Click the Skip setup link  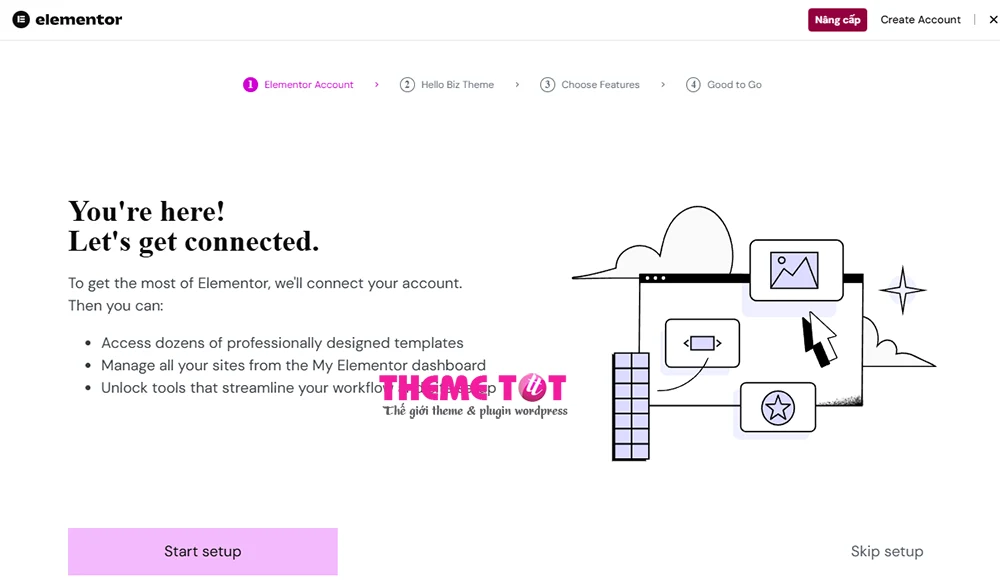coord(887,551)
